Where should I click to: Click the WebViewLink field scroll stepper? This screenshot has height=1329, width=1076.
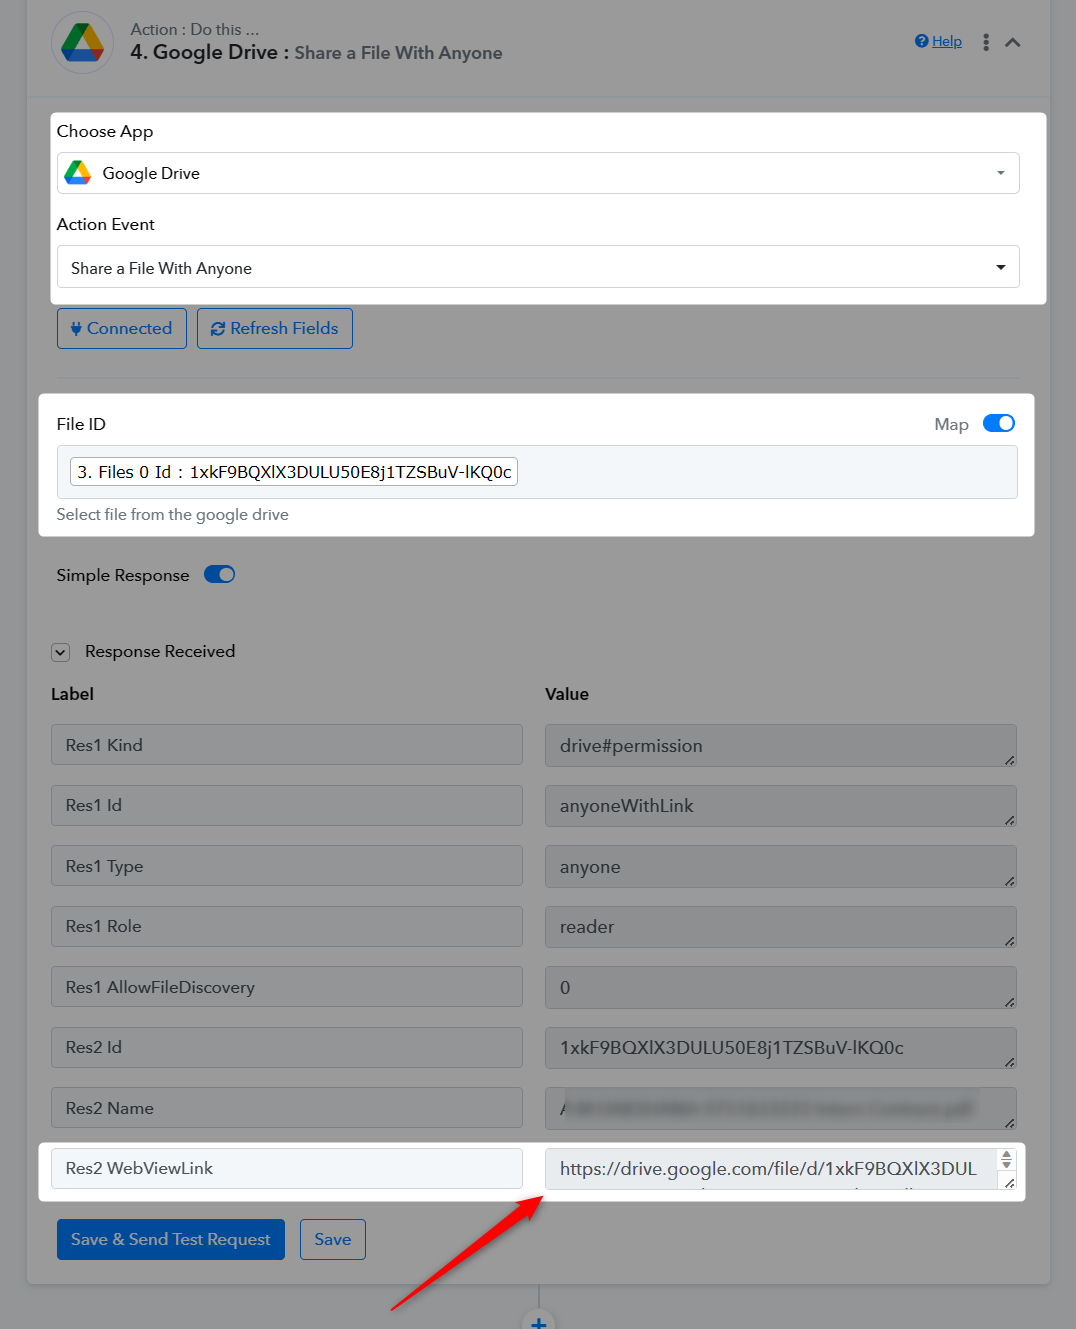1007,1159
